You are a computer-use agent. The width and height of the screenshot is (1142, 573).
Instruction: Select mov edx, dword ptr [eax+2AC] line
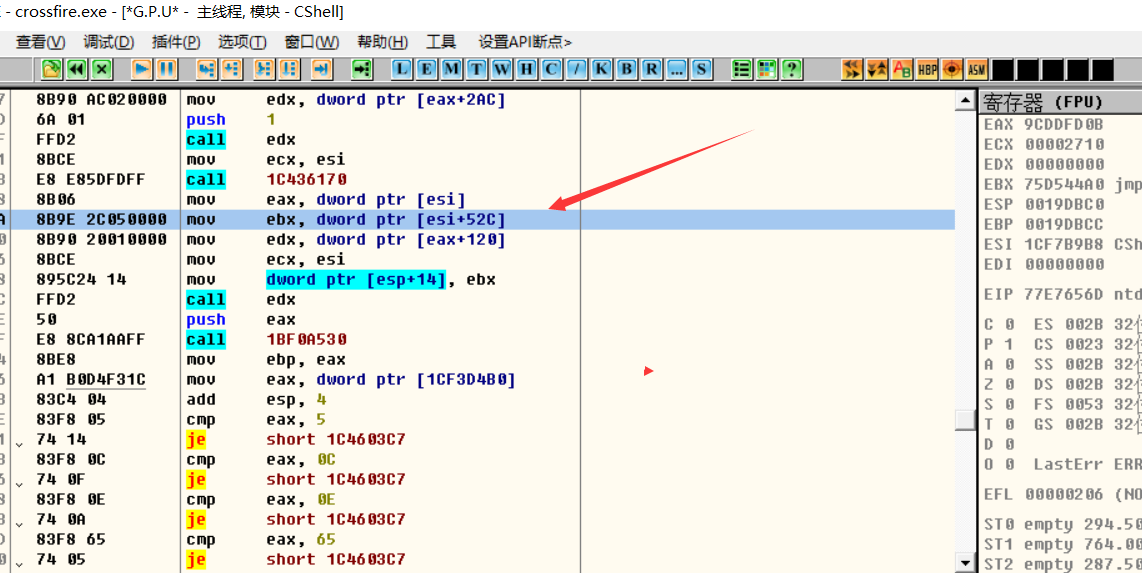[x=477, y=100]
